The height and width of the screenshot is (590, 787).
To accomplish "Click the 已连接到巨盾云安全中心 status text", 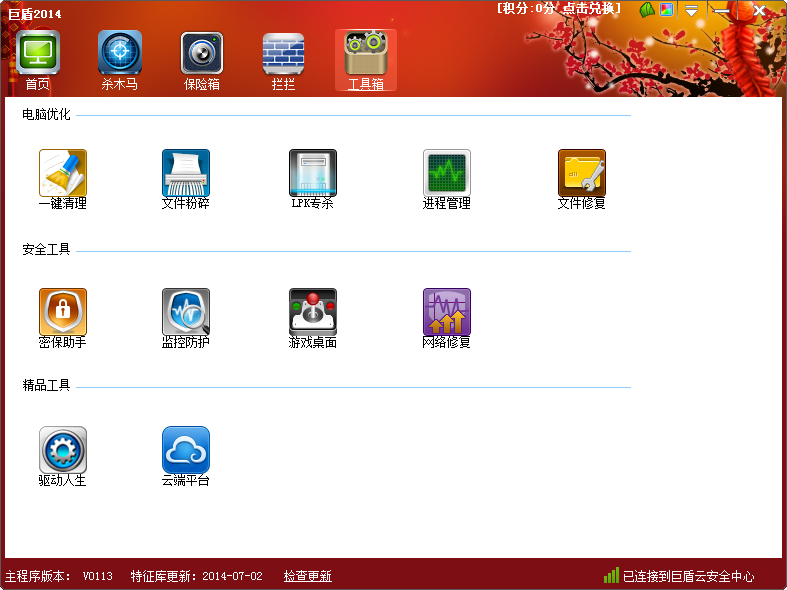I will click(x=689, y=576).
